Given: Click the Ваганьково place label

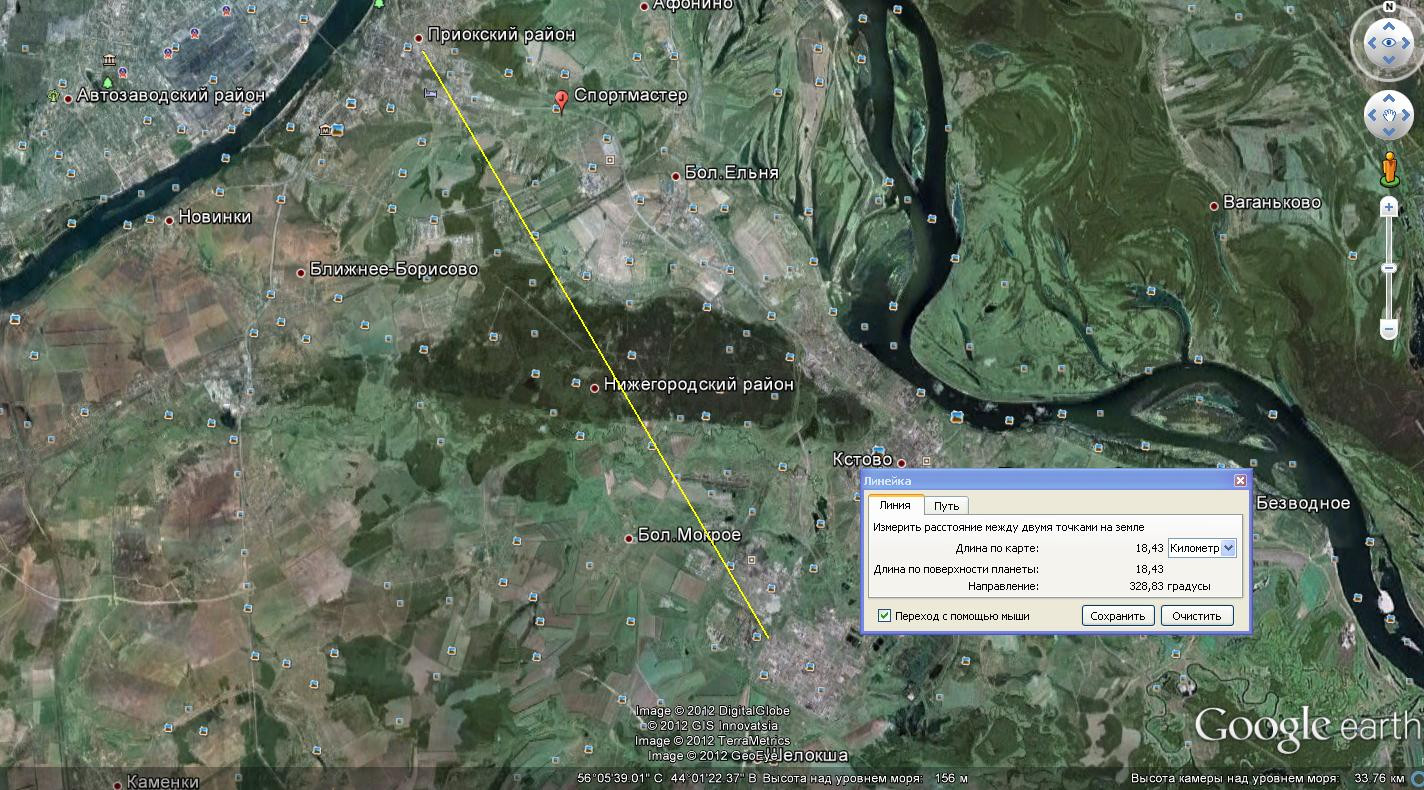Looking at the screenshot, I should point(1273,203).
